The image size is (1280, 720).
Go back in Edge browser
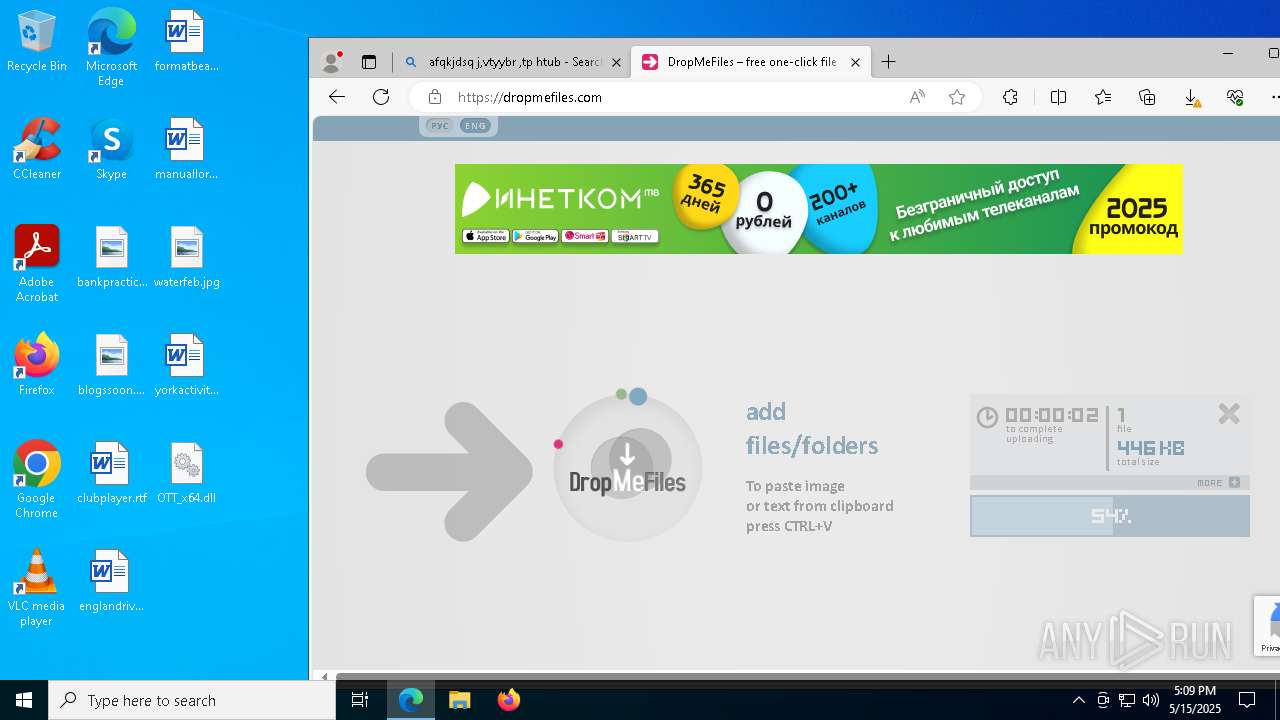click(x=337, y=97)
